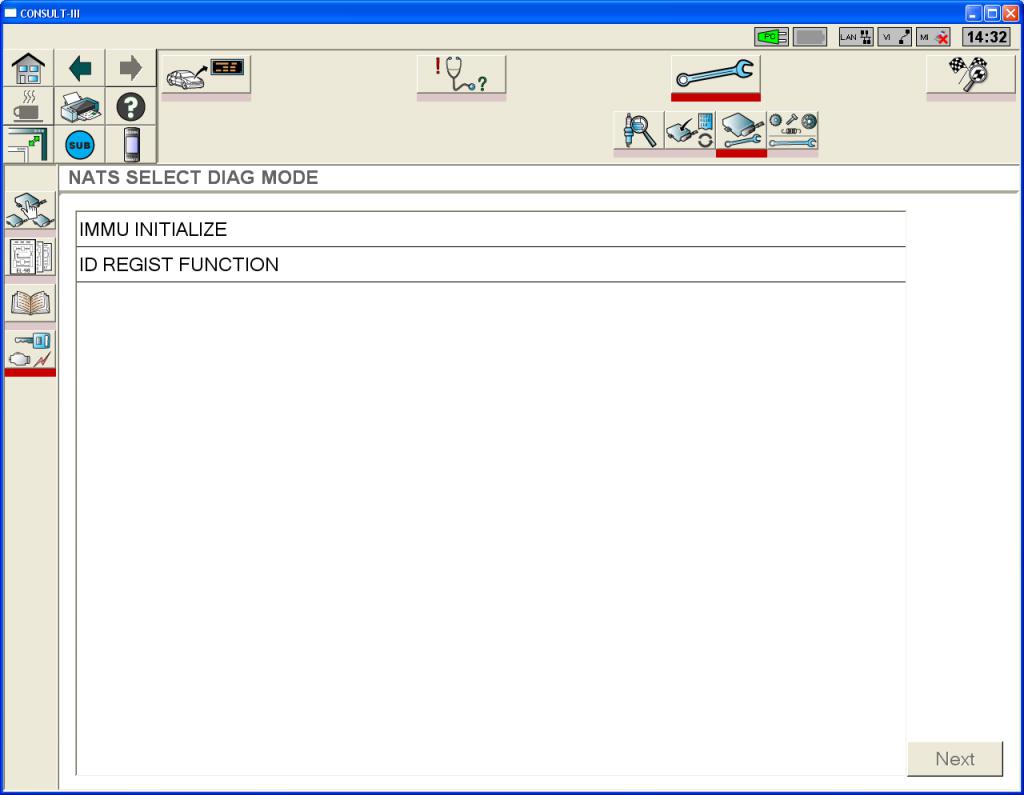1024x795 pixels.
Task: Click the screen capture window icon
Action: coord(27,145)
